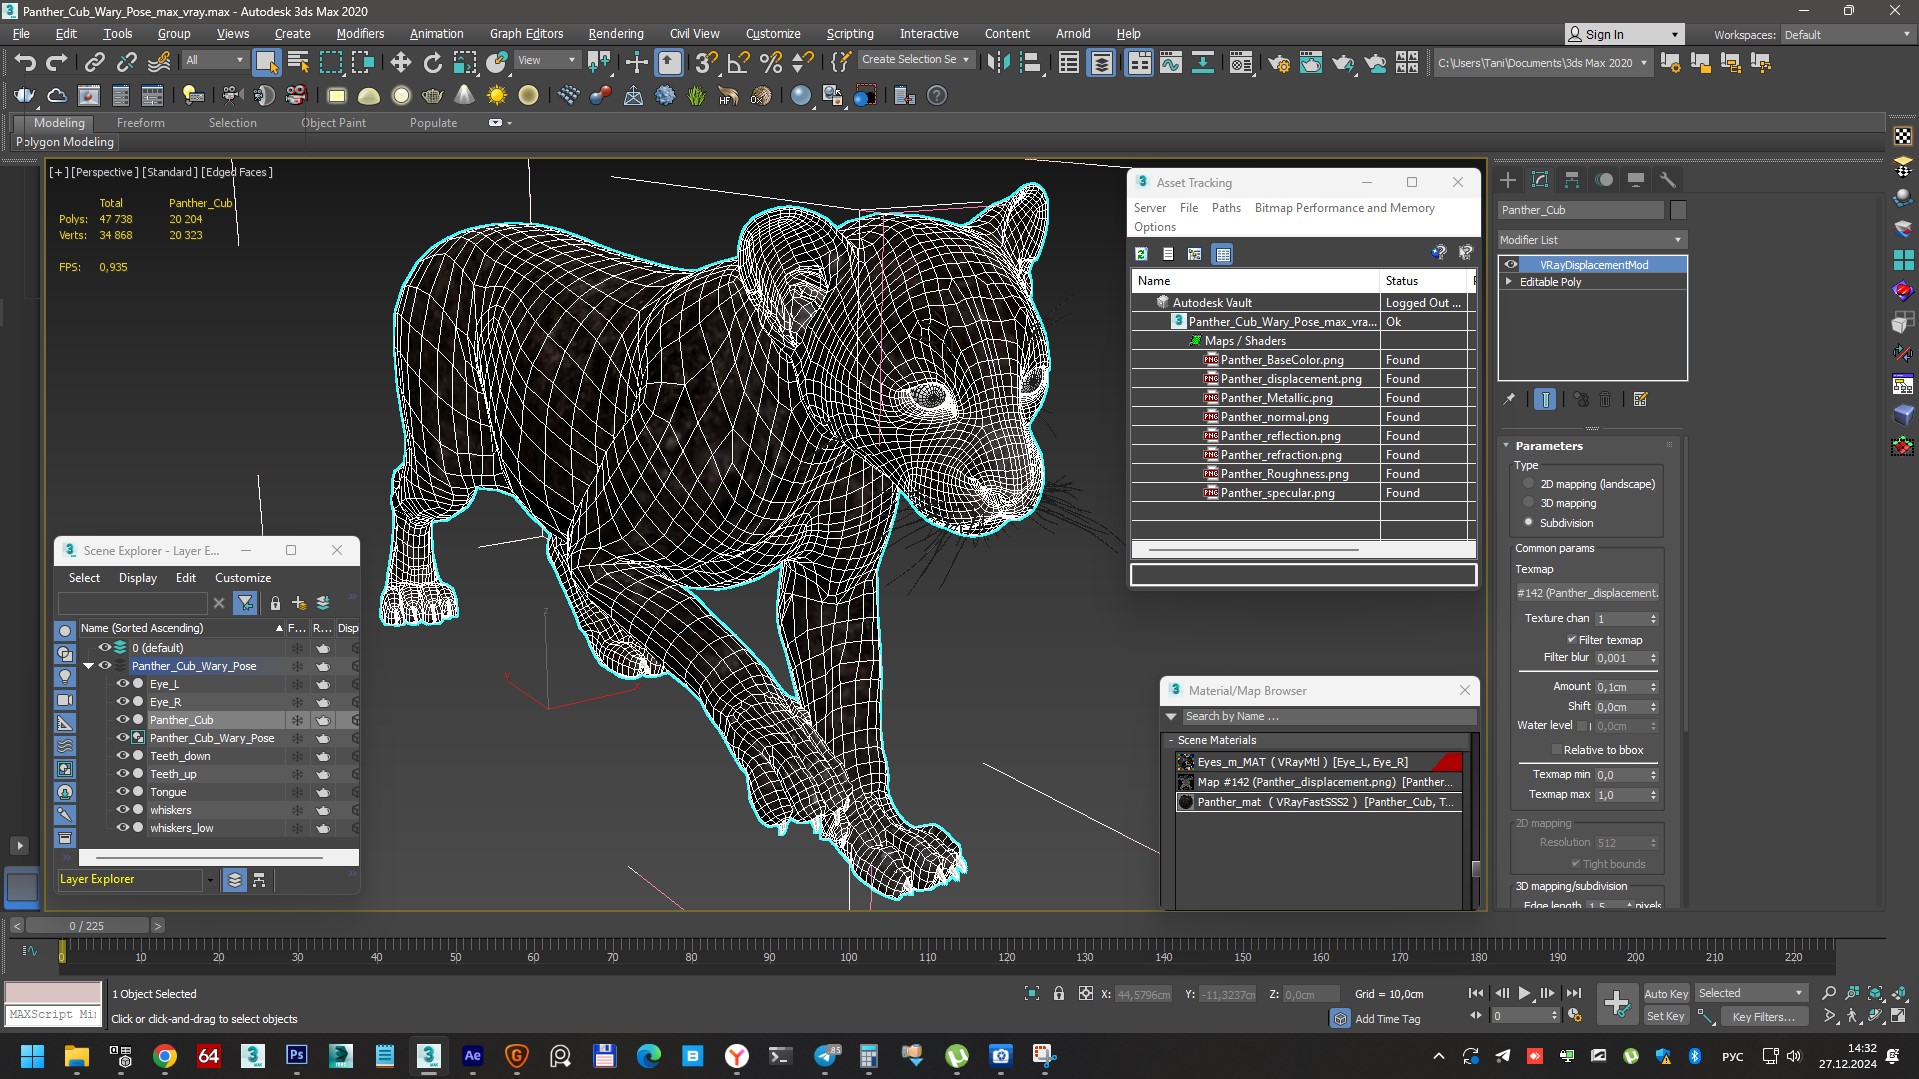Select the Select and Rotate tool

tap(432, 63)
